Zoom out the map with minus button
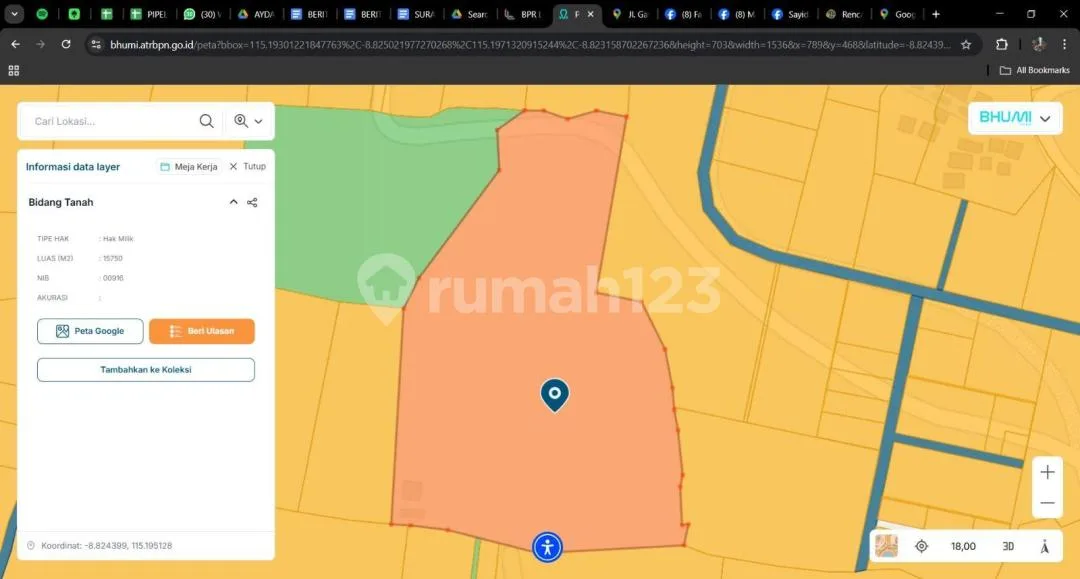 1048,503
